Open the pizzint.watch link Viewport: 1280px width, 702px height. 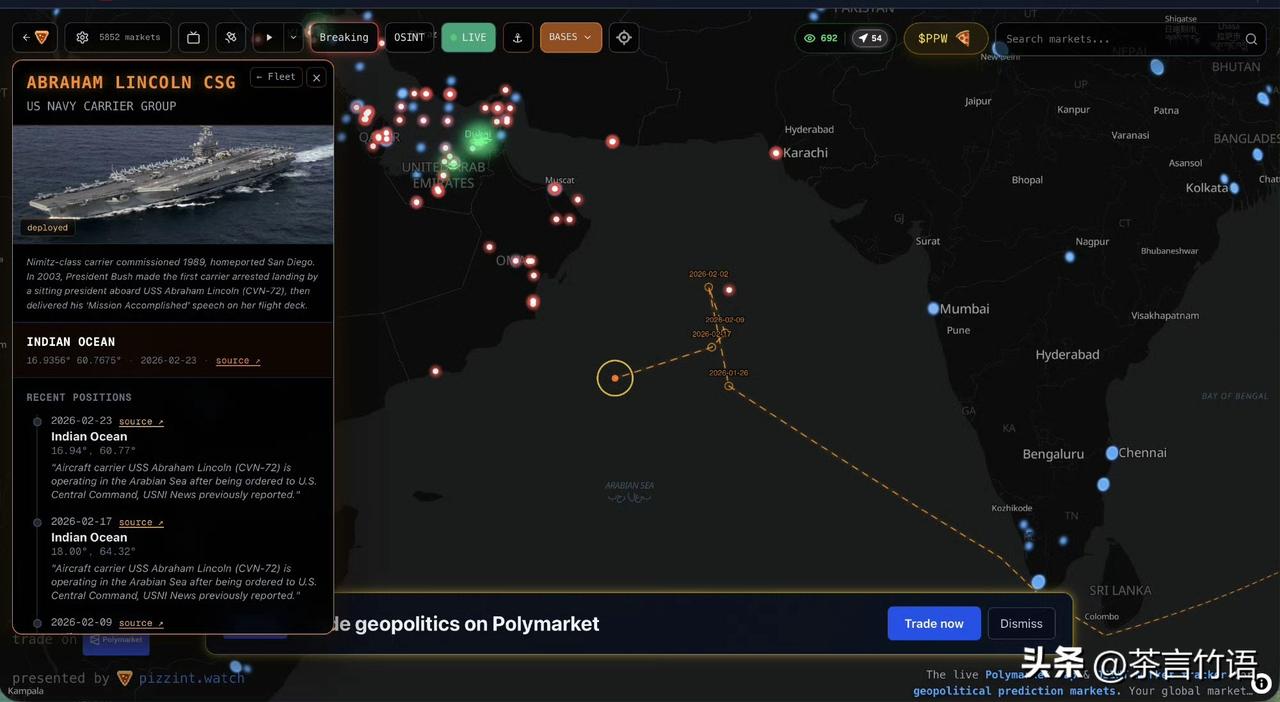192,678
